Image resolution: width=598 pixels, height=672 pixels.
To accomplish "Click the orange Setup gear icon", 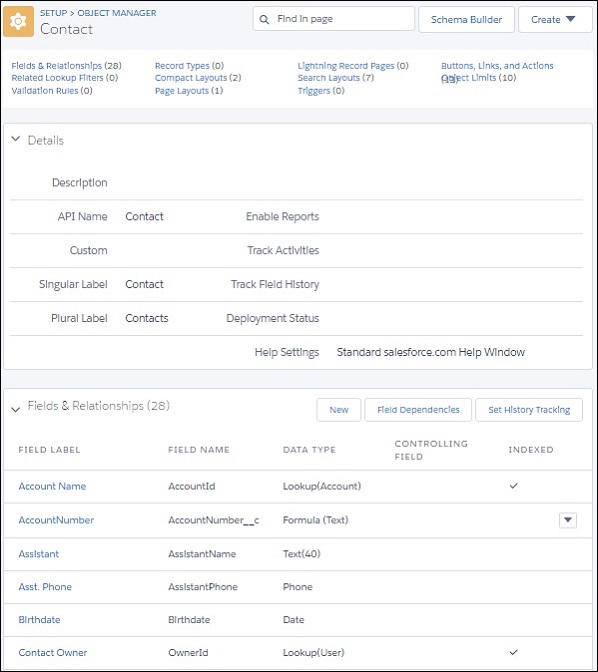I will pyautogui.click(x=18, y=21).
